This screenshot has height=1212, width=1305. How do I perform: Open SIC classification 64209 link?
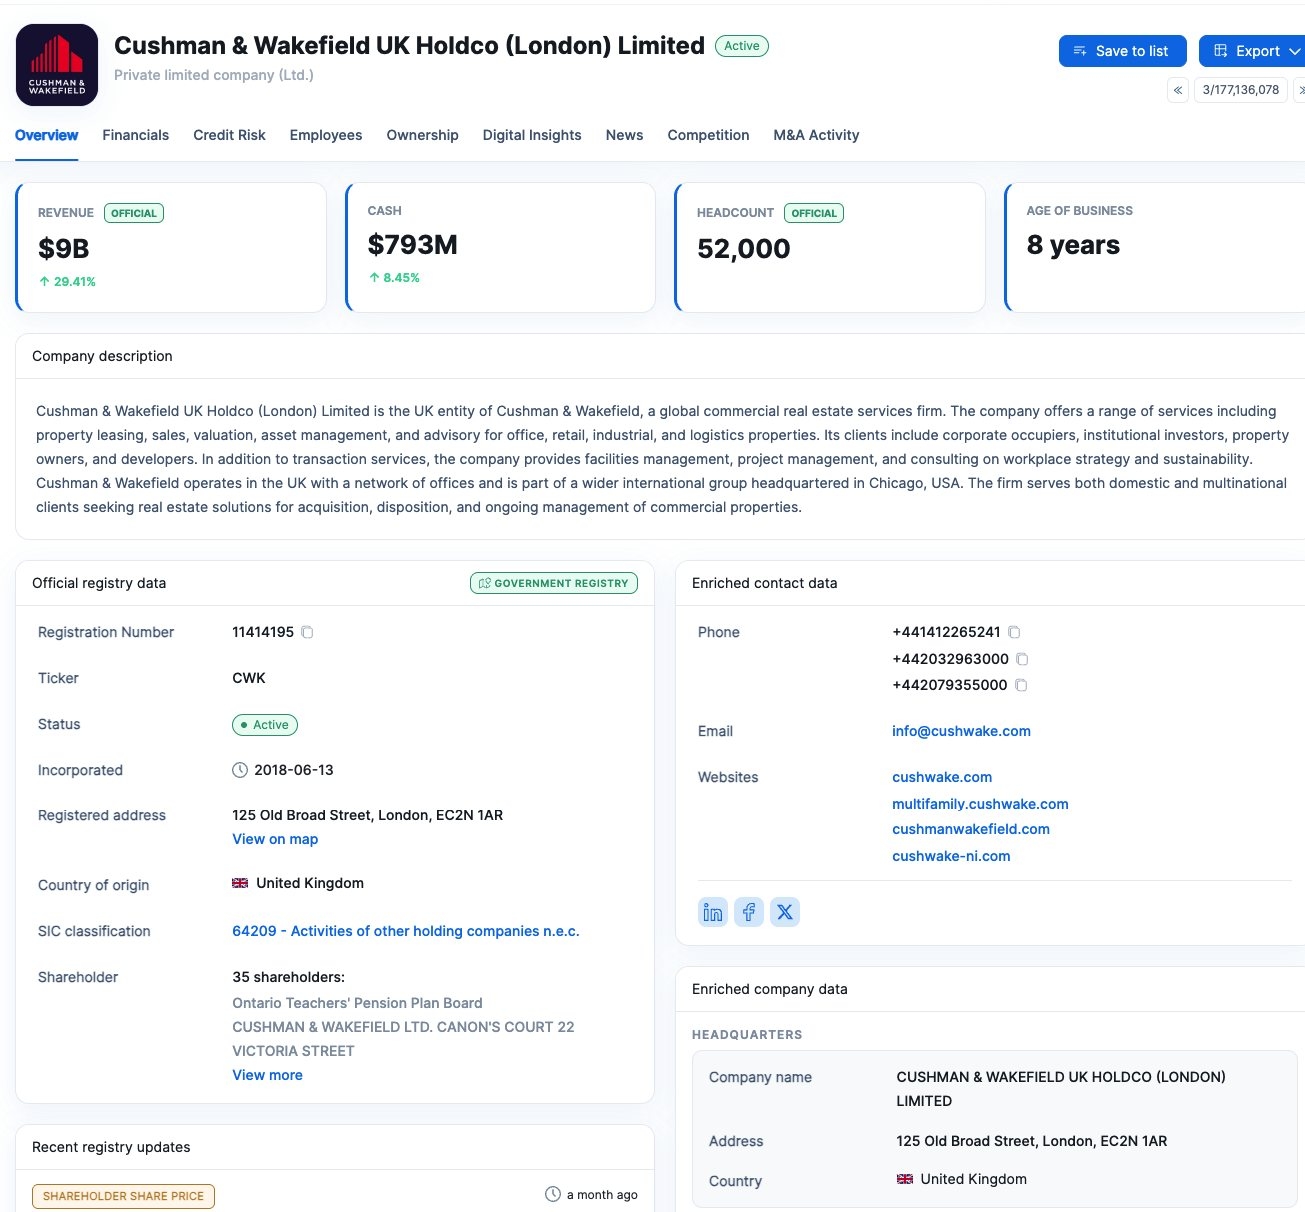tap(406, 931)
